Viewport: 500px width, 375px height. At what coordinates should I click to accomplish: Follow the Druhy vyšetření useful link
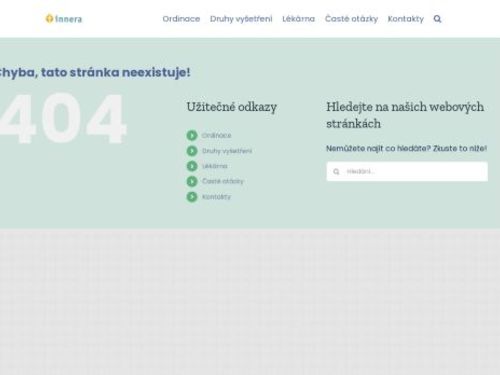coord(227,151)
